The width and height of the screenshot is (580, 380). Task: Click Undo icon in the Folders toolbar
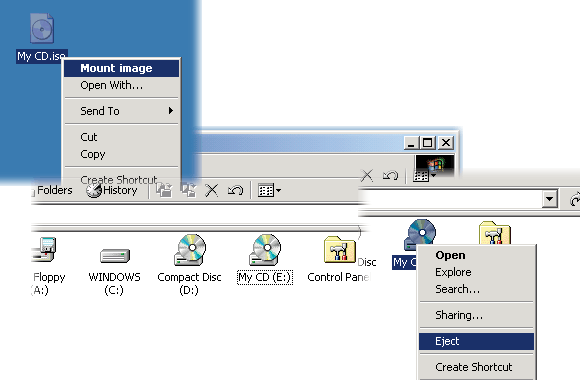(235, 191)
